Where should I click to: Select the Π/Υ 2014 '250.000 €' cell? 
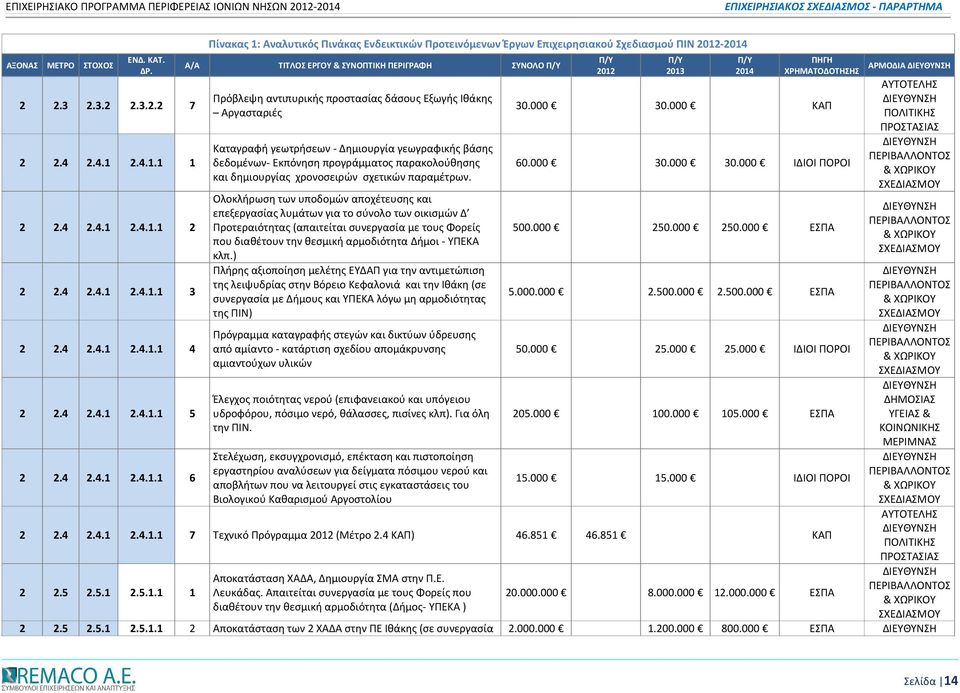click(744, 227)
